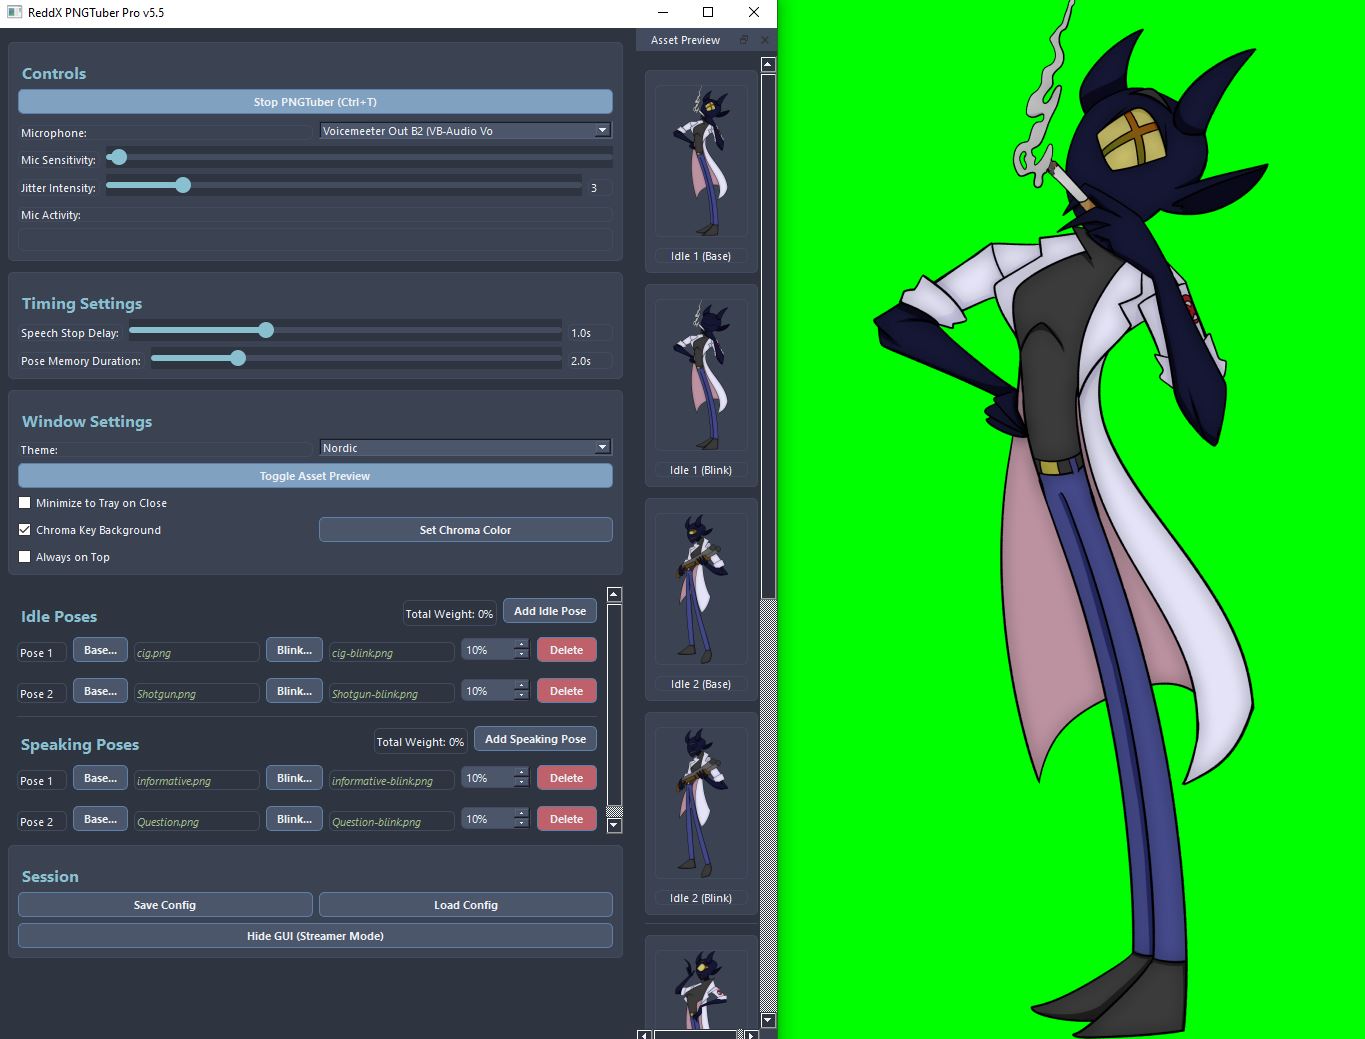Click Base button for Idle Pose 1

(x=100, y=650)
